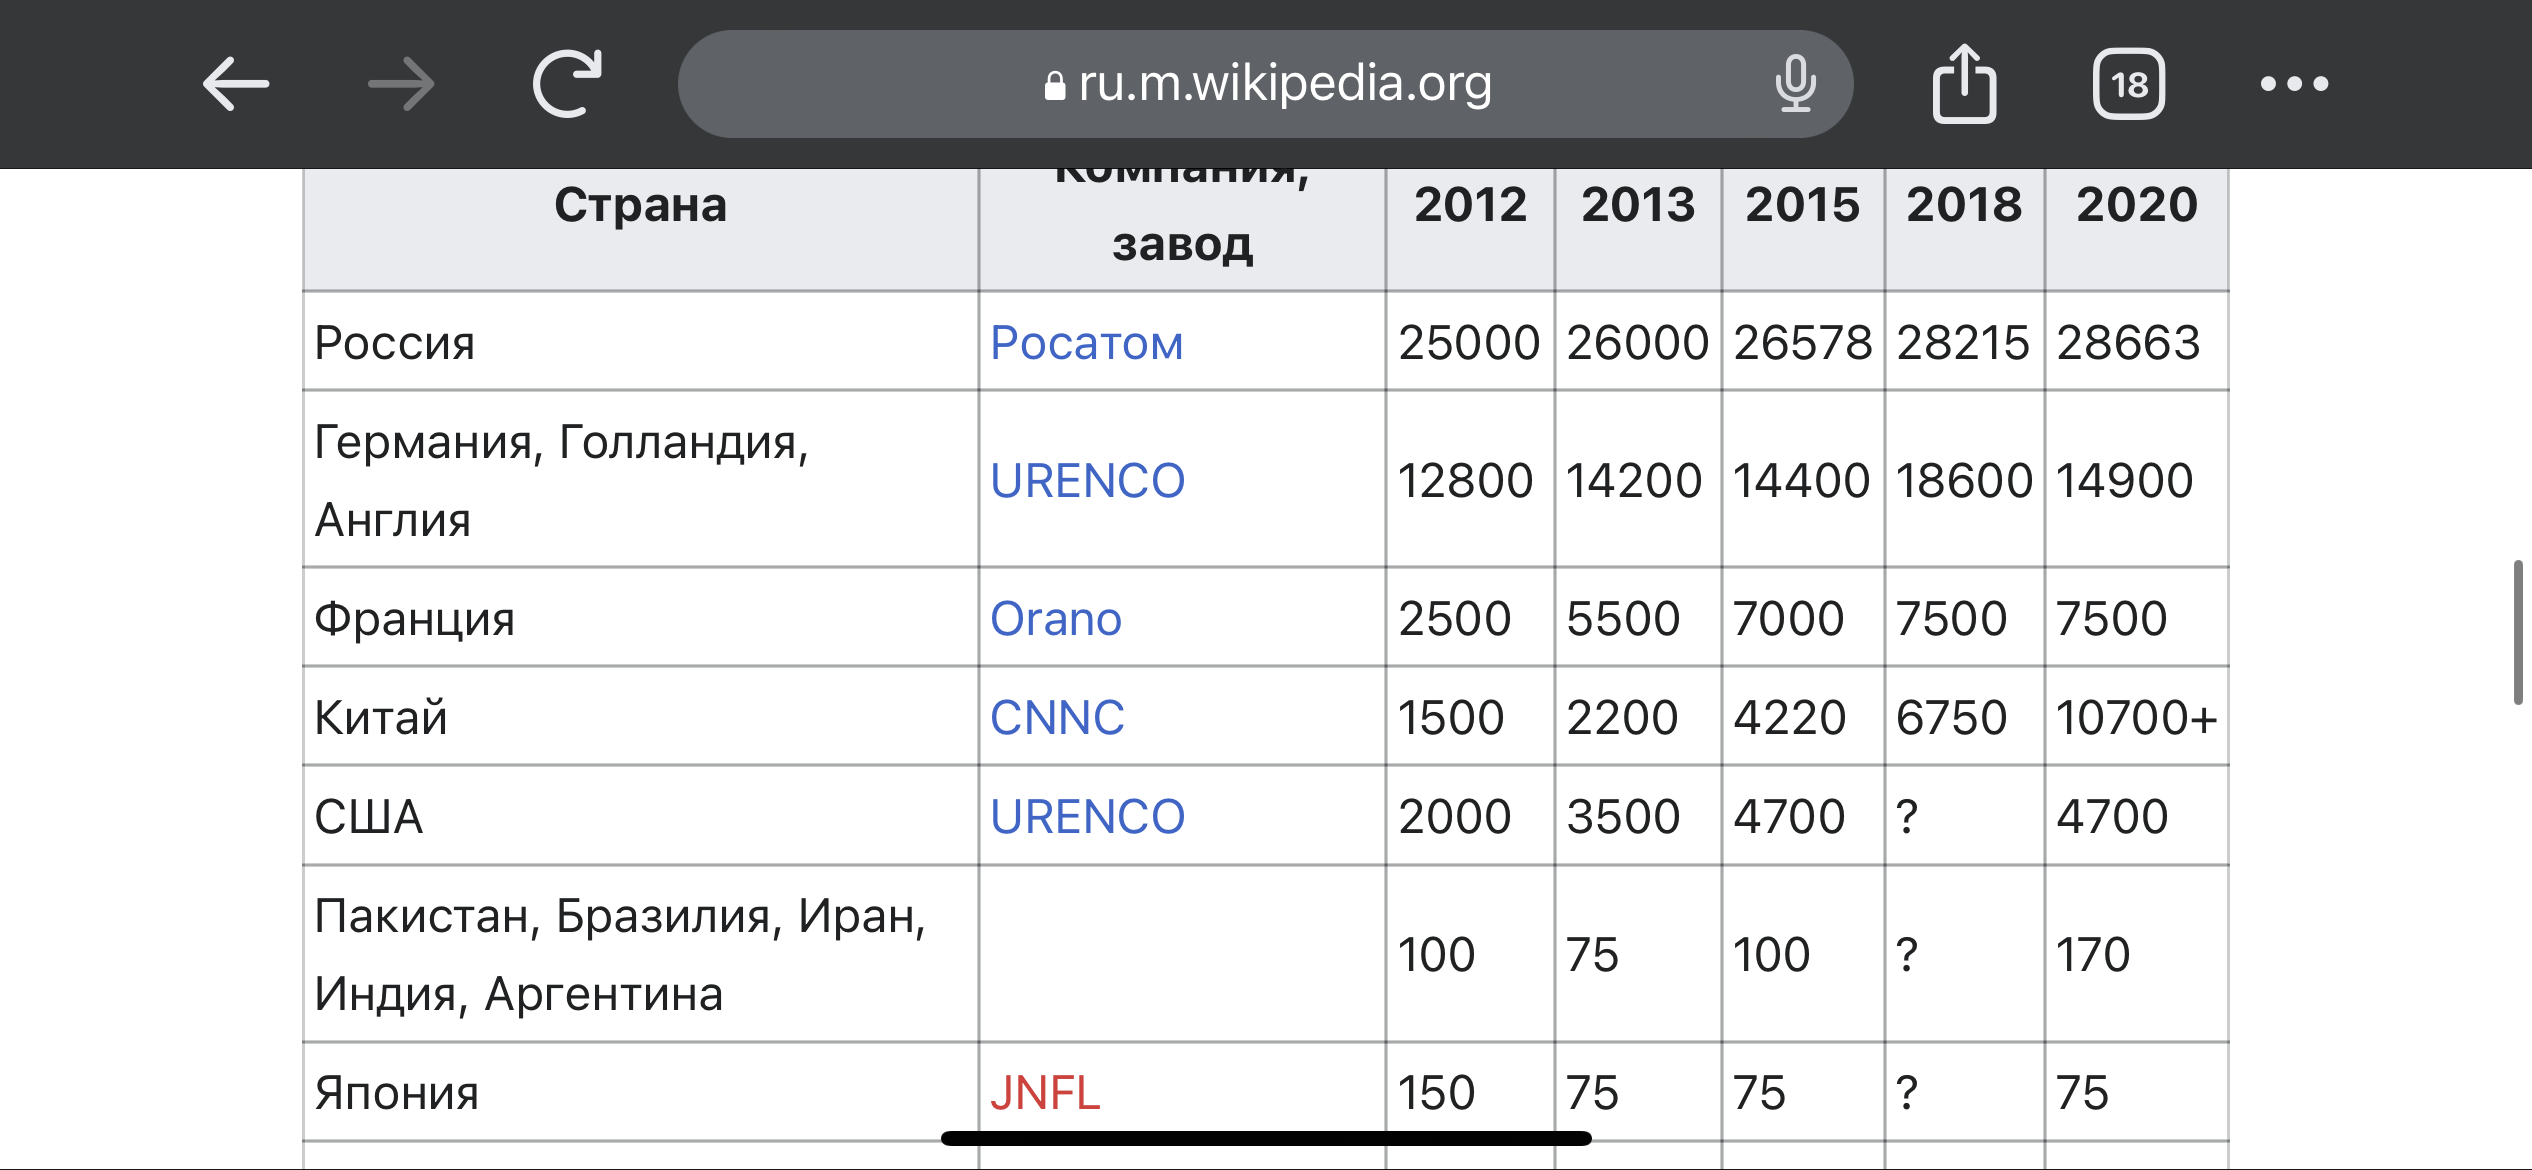Click the page scrollbar thumb
This screenshot has width=2532, height=1170.
(2517, 633)
